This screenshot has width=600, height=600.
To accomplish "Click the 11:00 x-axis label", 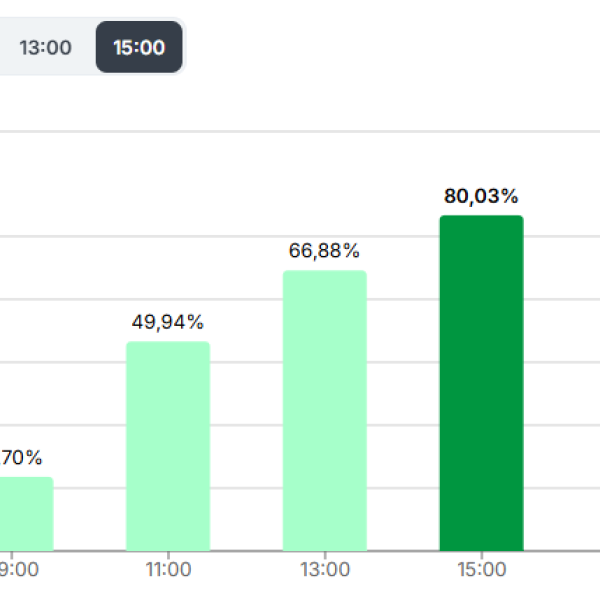I will tap(168, 570).
